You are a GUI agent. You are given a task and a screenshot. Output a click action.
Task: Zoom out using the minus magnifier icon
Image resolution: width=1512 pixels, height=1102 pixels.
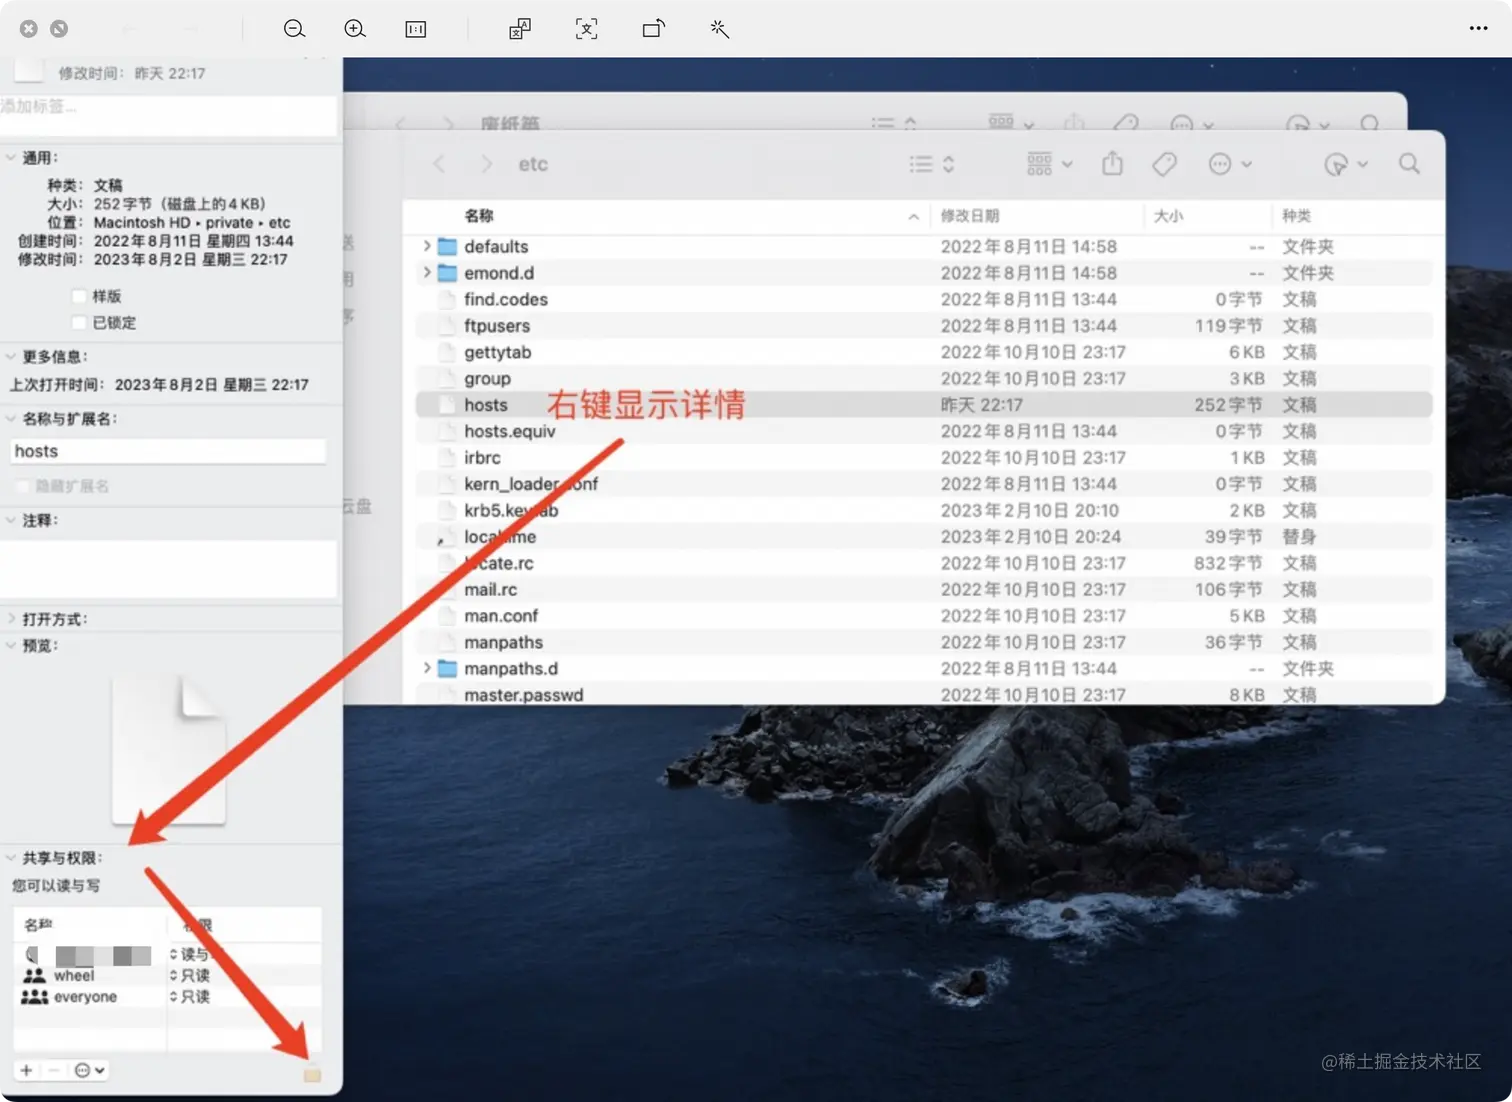[294, 29]
